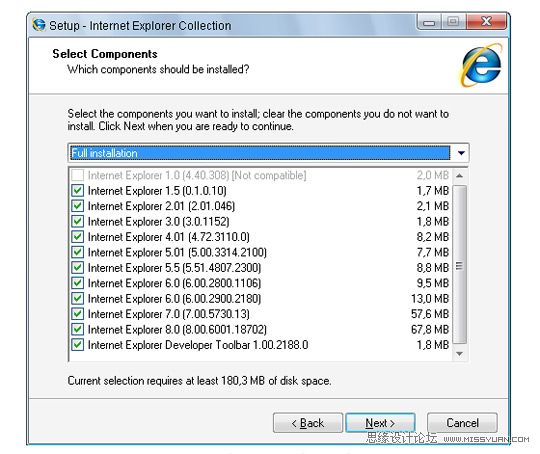Tick the Internet Explorer 1.0 checkbox
The height and width of the screenshot is (454, 540).
[77, 175]
